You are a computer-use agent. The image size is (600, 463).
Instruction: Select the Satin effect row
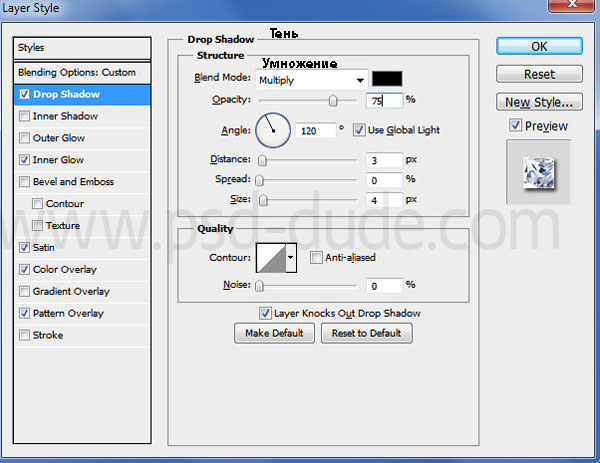82,248
